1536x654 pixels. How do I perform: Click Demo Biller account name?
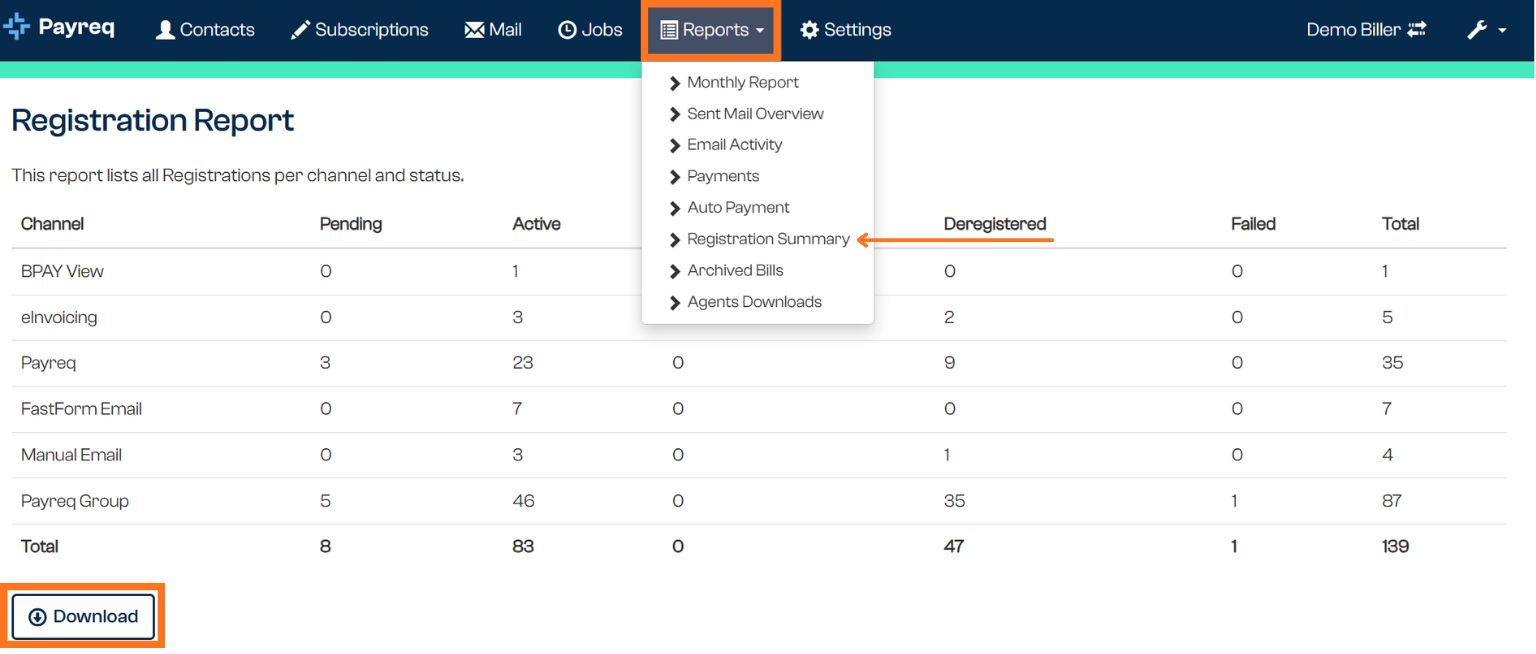(1353, 30)
